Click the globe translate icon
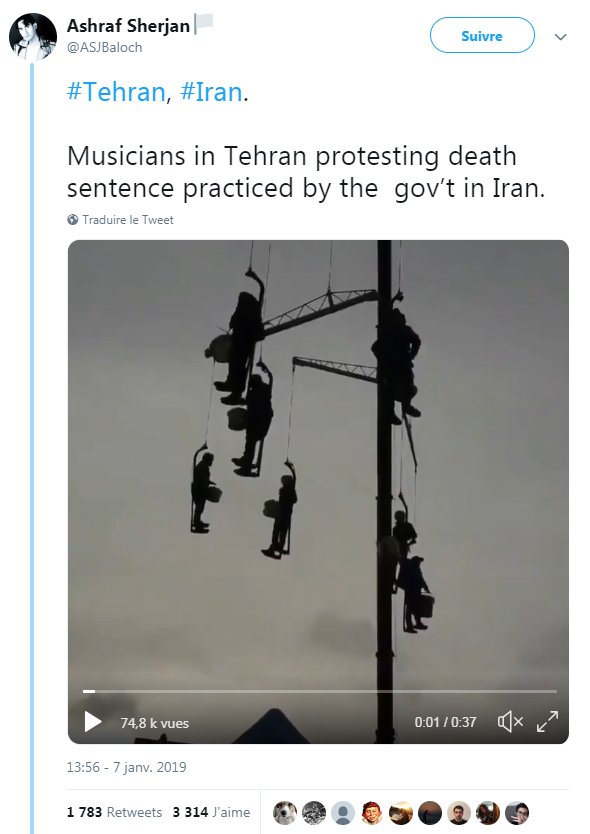Screen dimensions: 590x834 click(x=73, y=220)
